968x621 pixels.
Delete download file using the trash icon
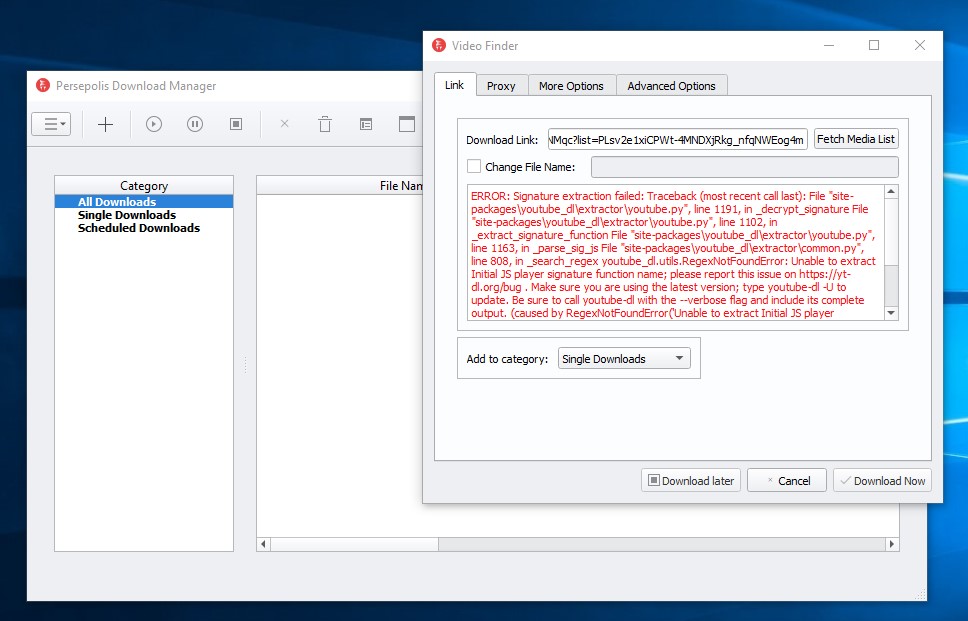click(x=323, y=124)
